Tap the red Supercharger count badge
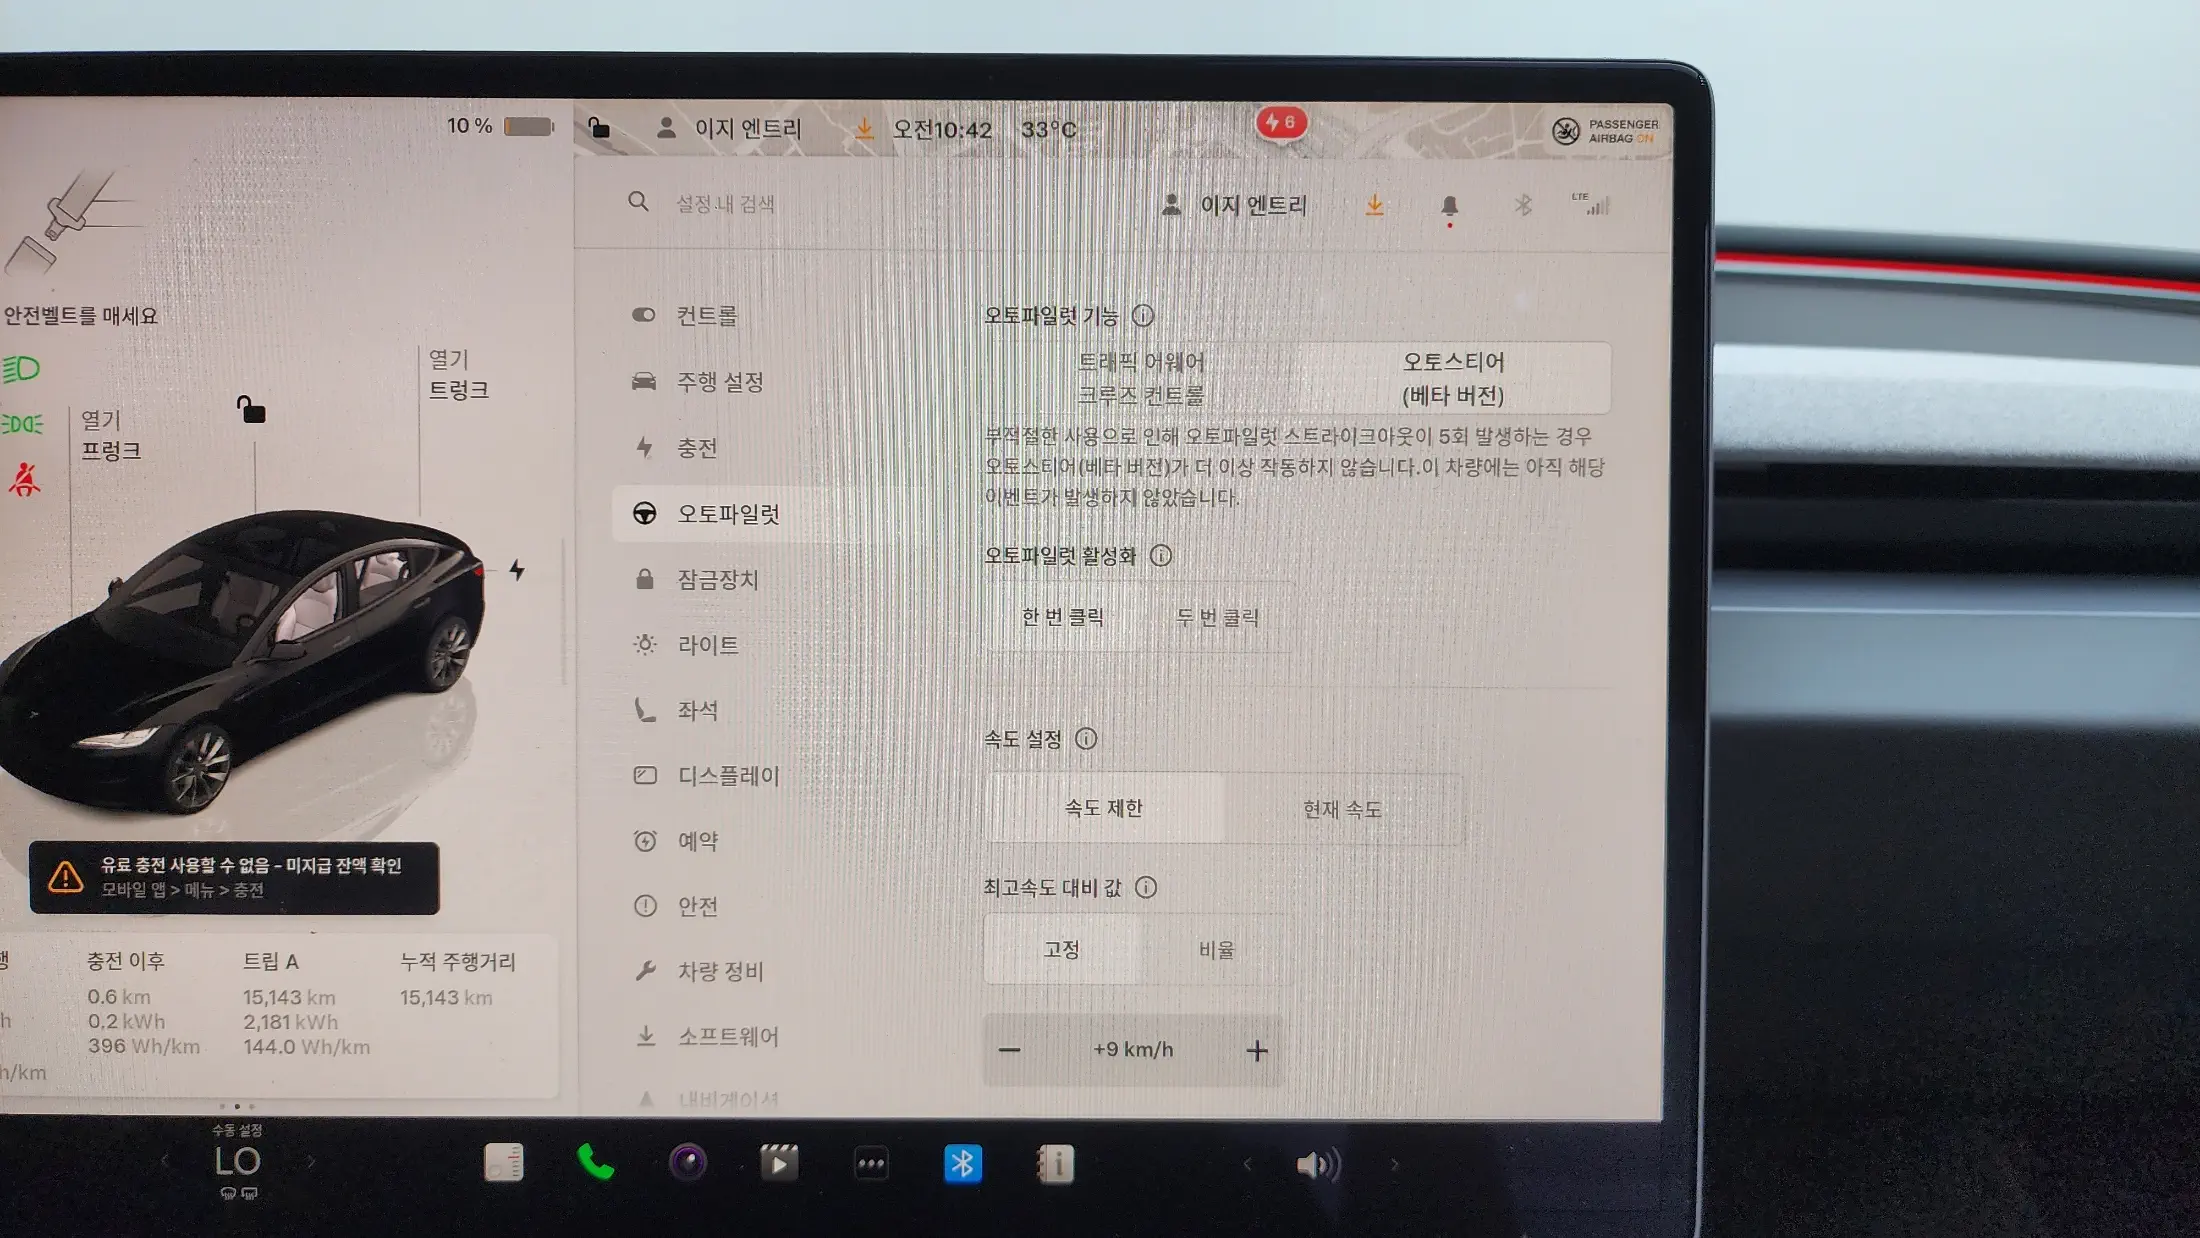 (1281, 123)
